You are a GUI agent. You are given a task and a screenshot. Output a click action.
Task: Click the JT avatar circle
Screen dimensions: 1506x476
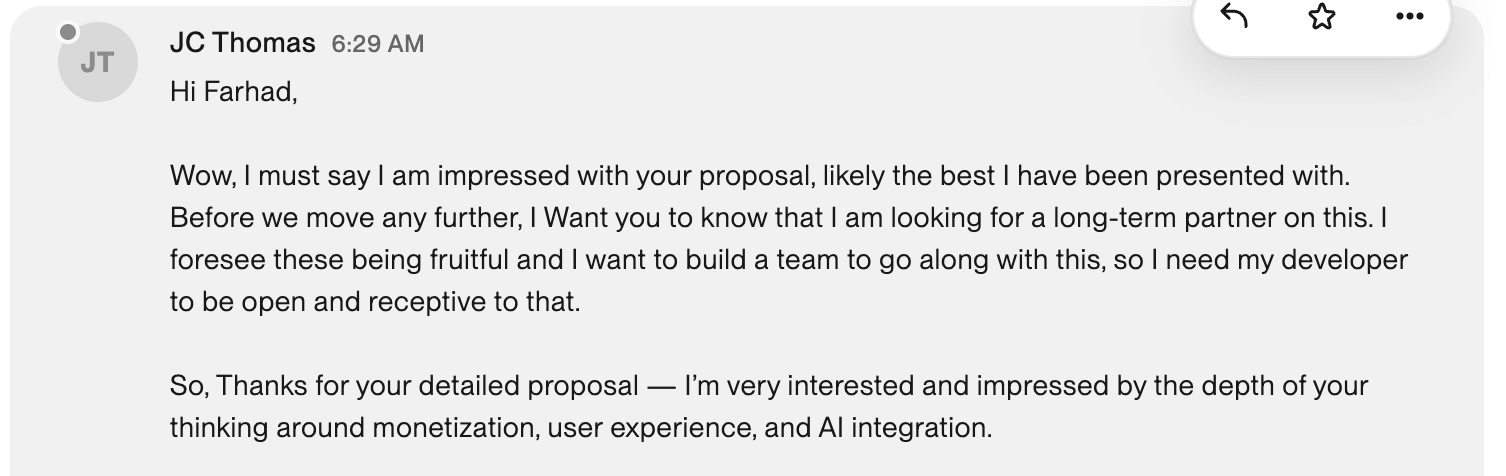coord(96,63)
